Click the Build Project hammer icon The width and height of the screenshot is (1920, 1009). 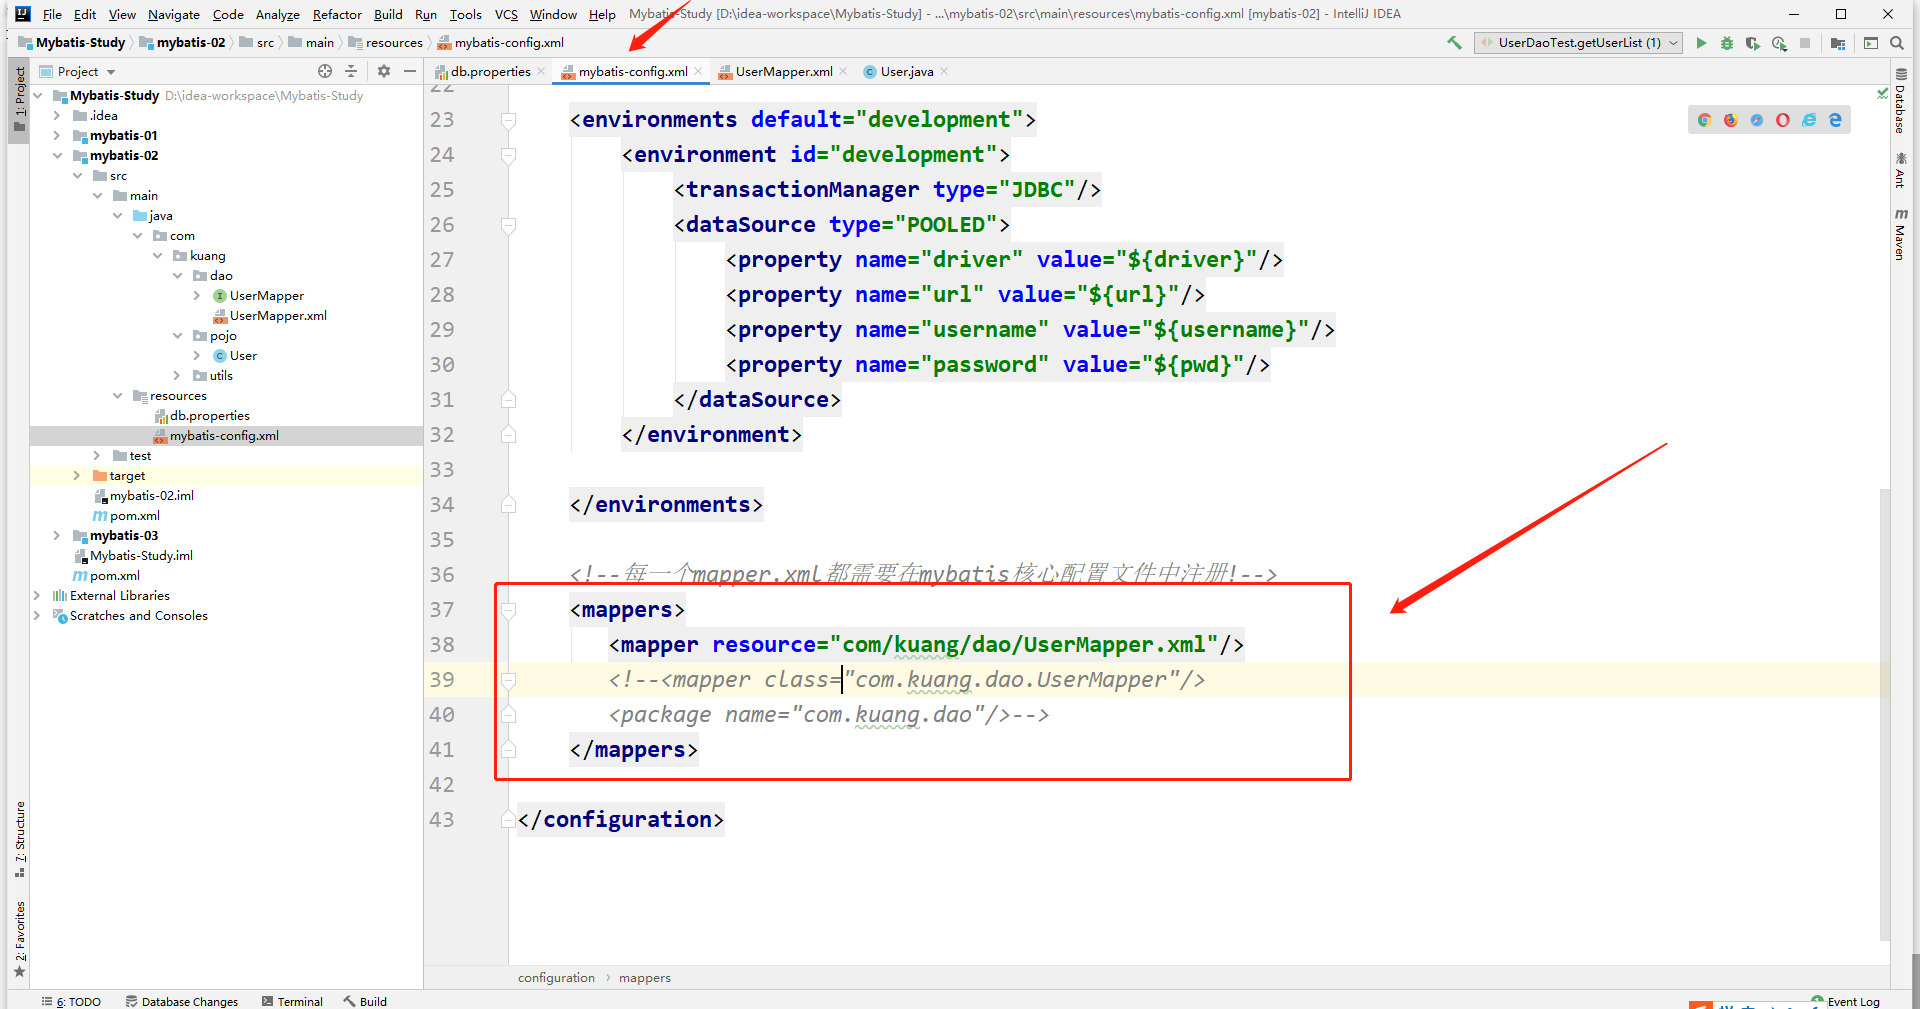pos(1454,43)
